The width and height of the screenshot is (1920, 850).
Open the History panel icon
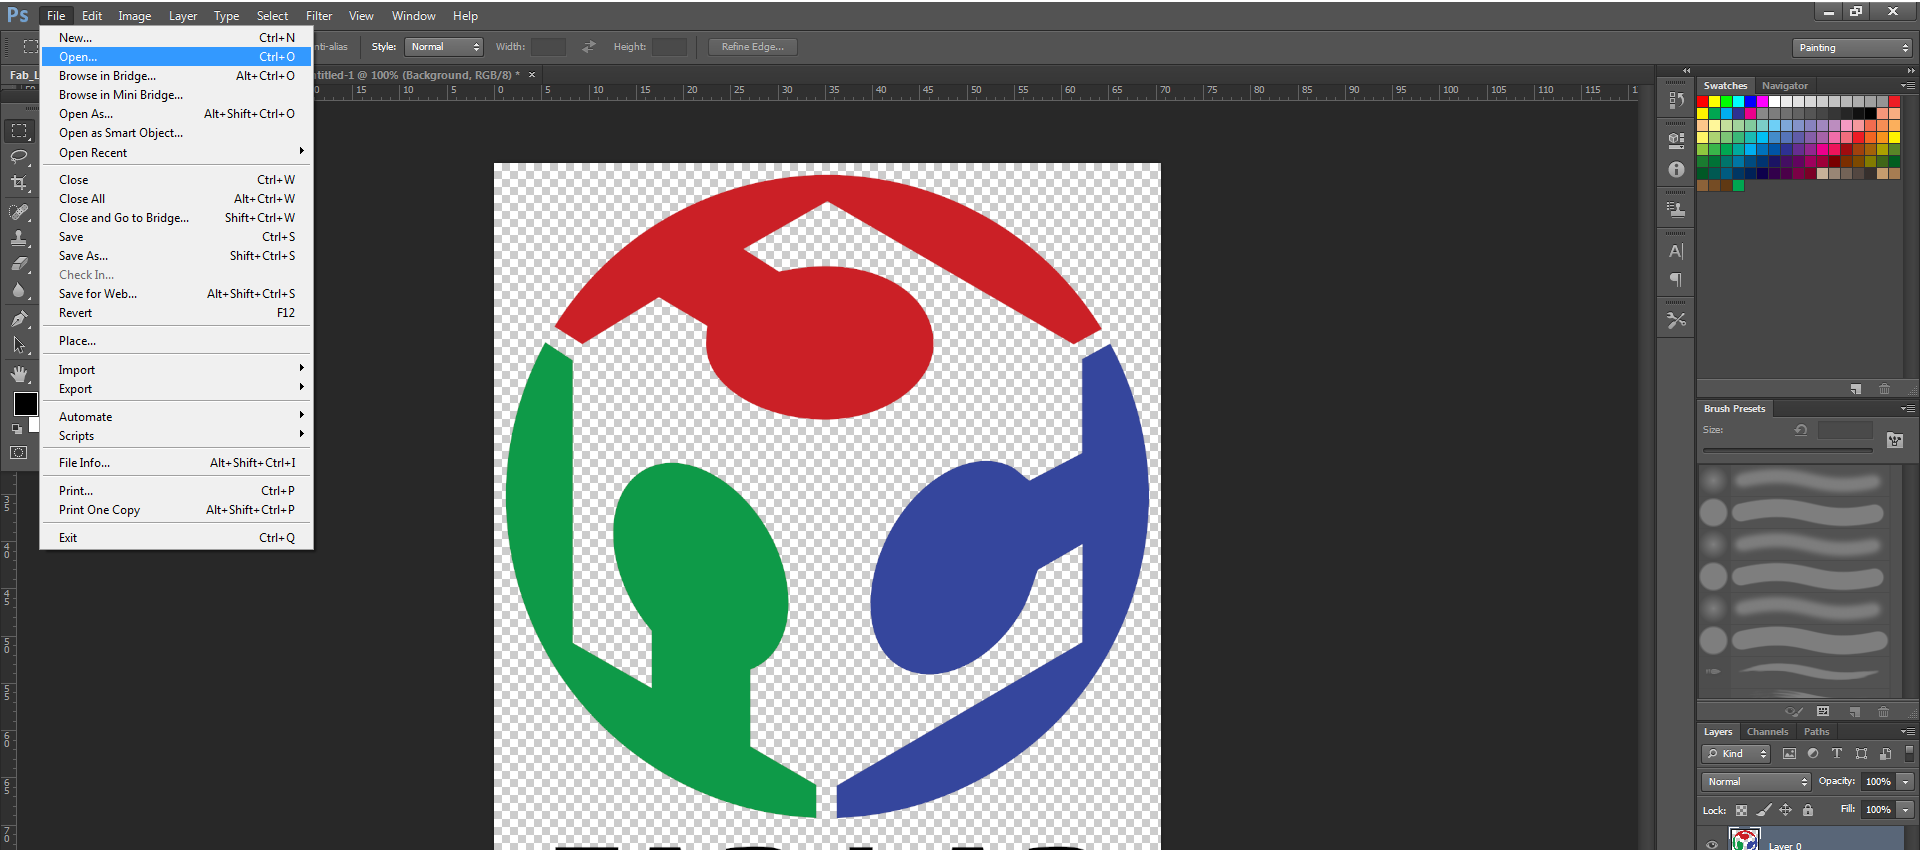1677,100
